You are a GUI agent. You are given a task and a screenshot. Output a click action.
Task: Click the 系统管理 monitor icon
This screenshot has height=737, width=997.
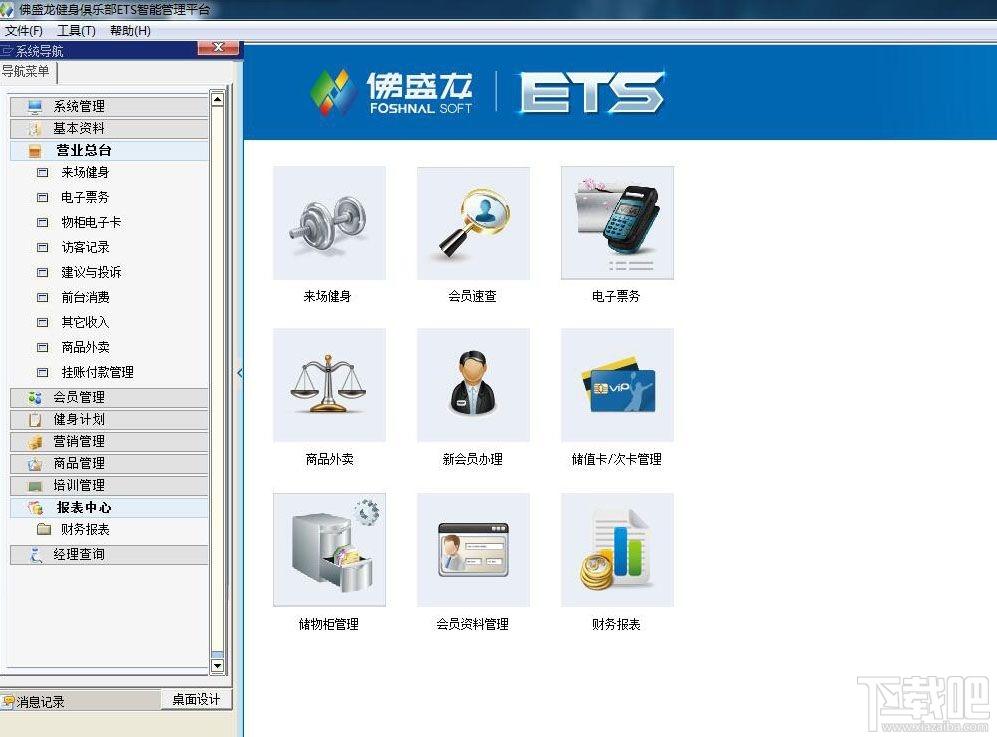[x=35, y=106]
